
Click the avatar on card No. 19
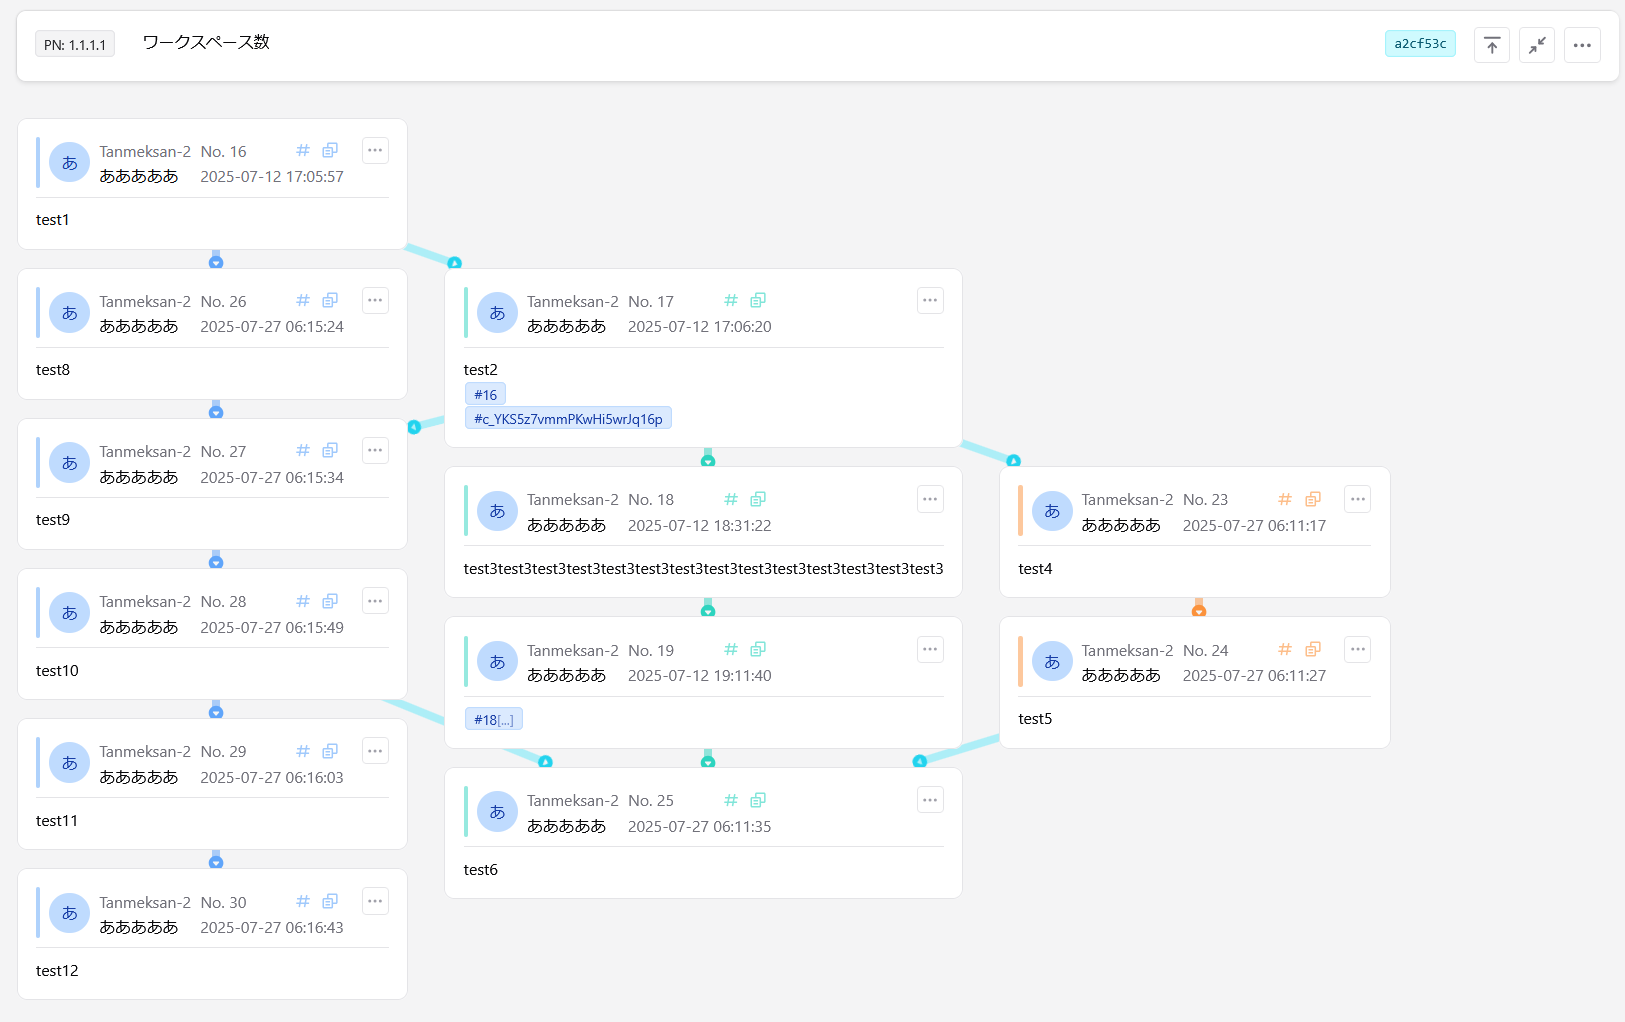tap(497, 662)
